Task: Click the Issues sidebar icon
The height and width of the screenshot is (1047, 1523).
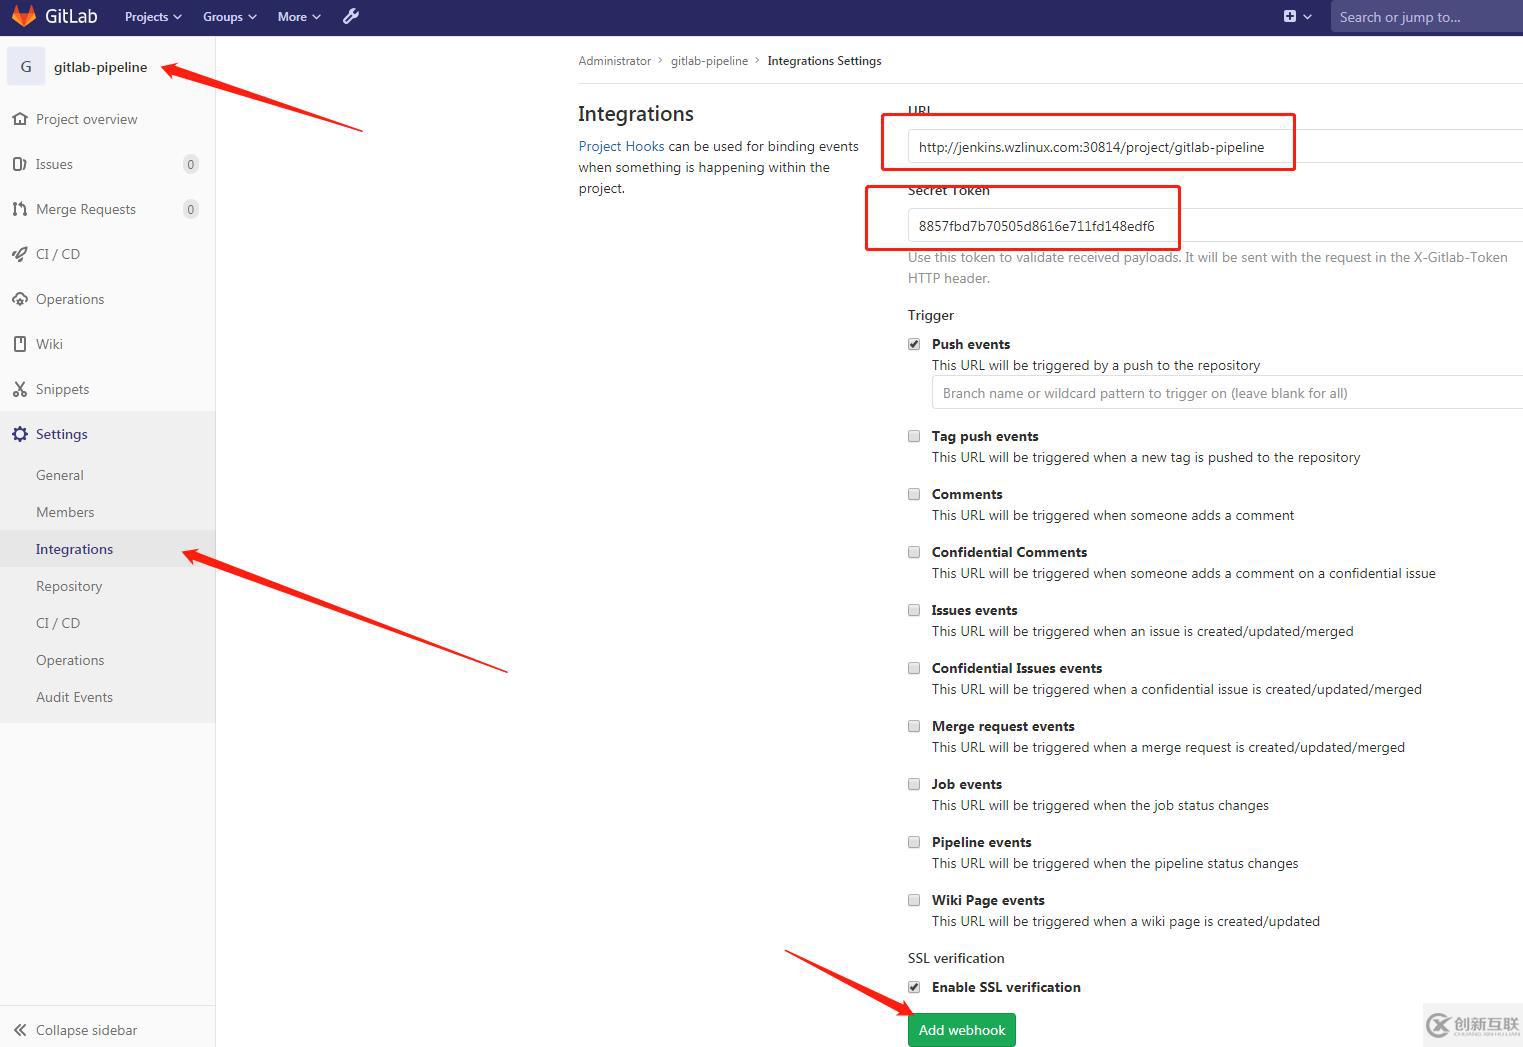Action: (20, 164)
